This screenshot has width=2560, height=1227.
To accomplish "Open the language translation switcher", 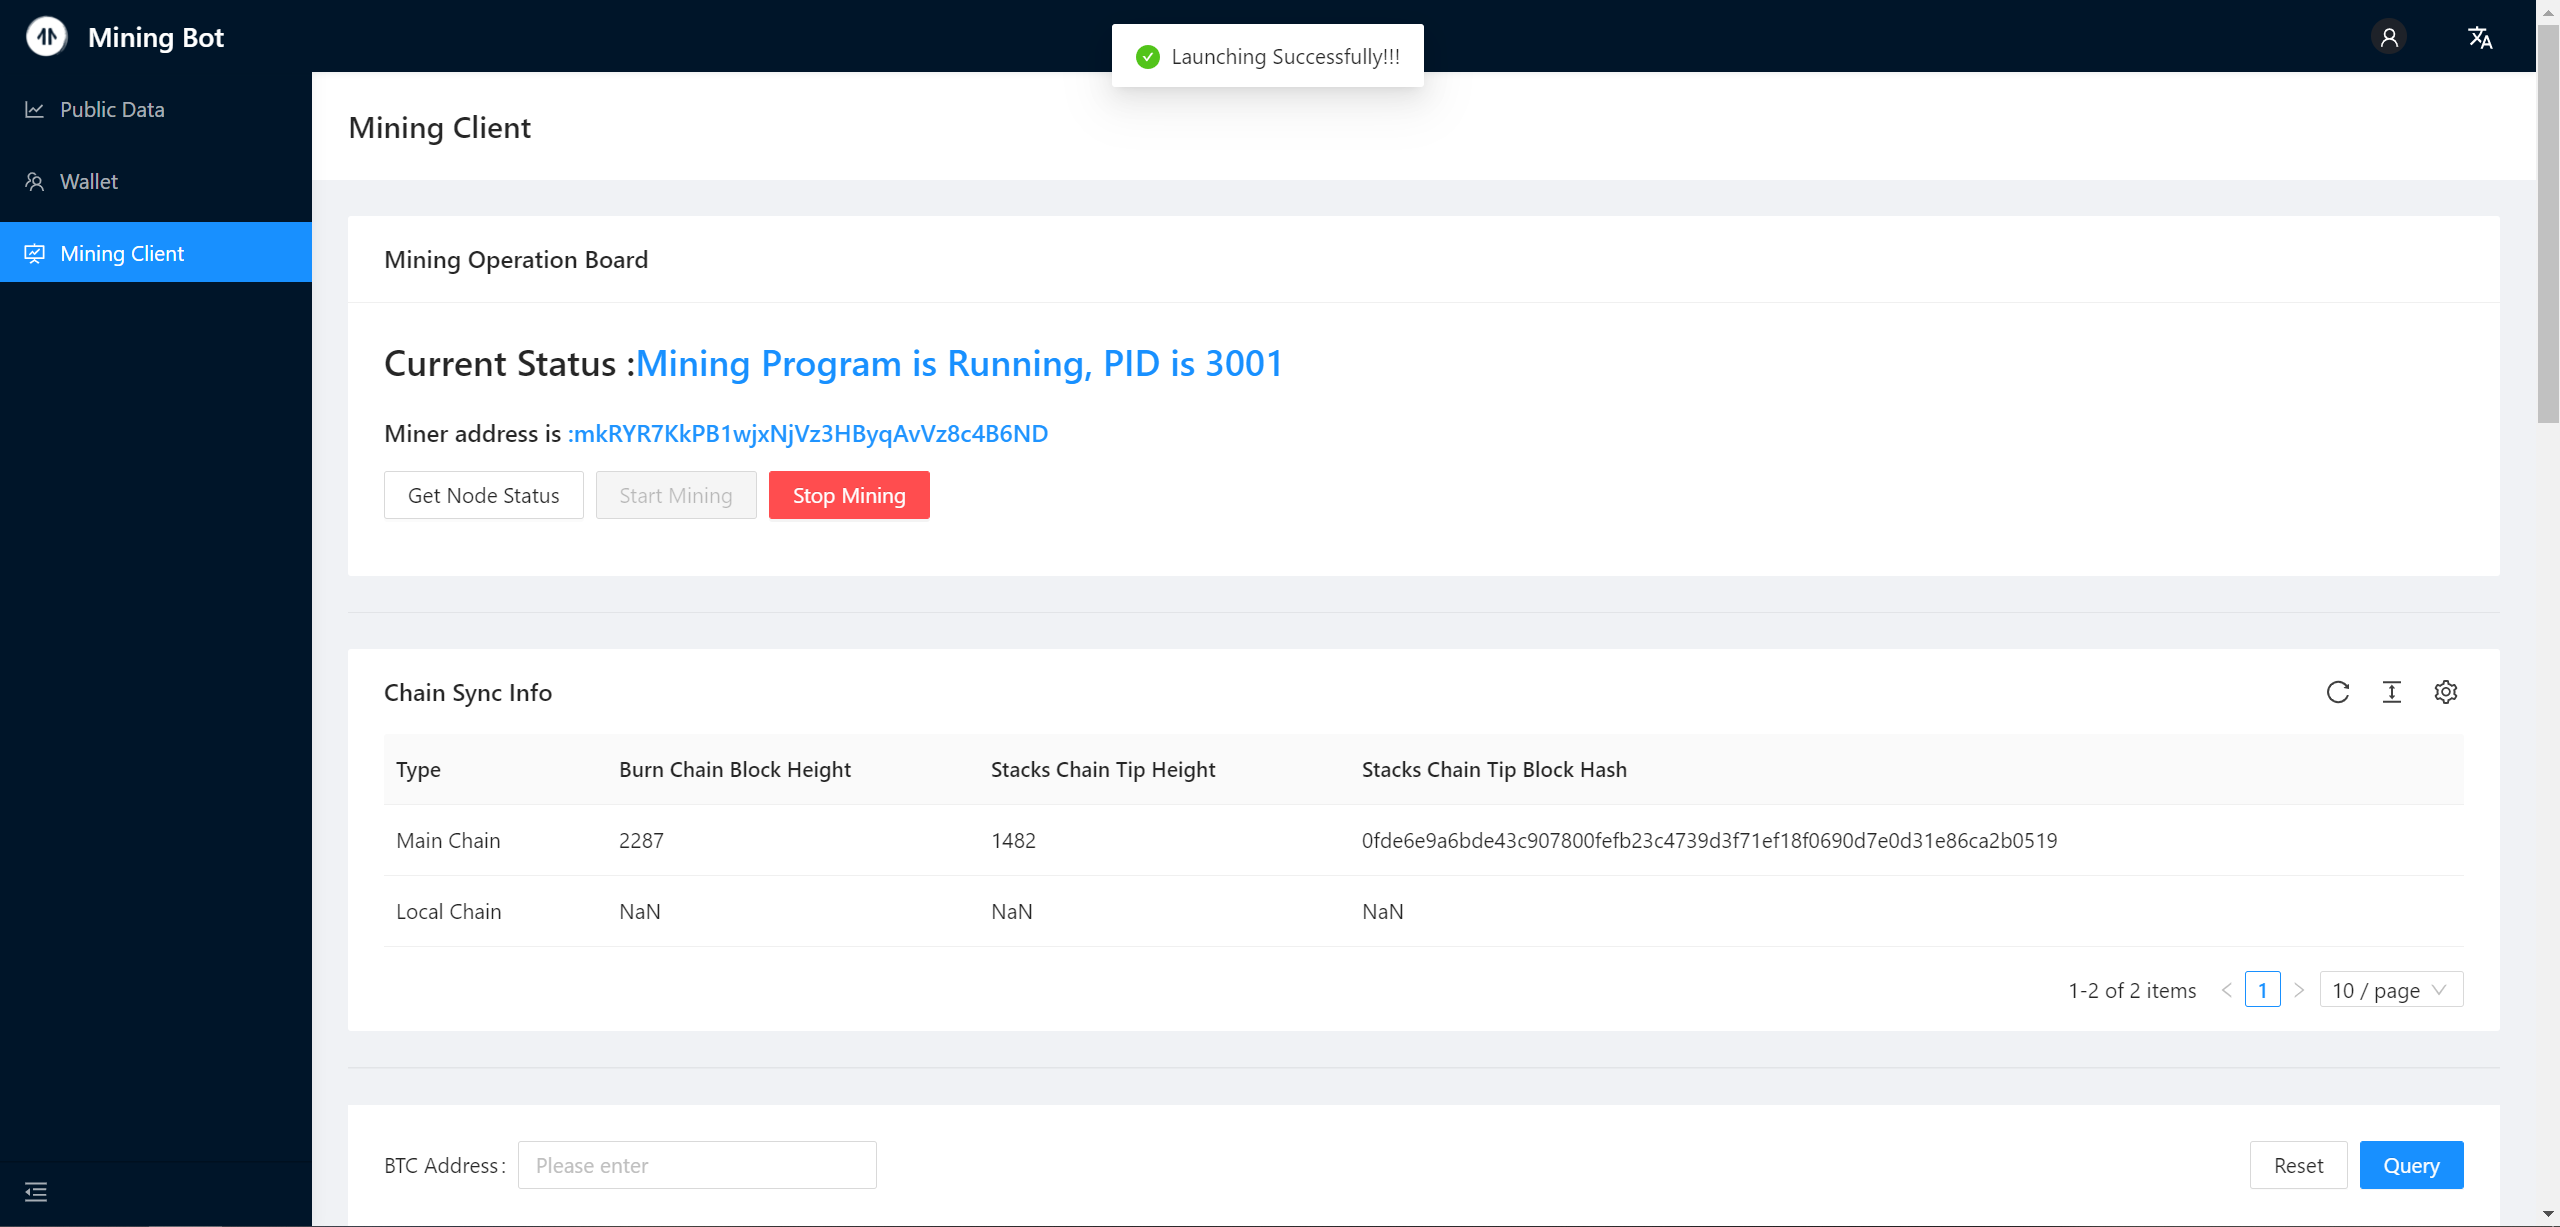I will [2480, 37].
